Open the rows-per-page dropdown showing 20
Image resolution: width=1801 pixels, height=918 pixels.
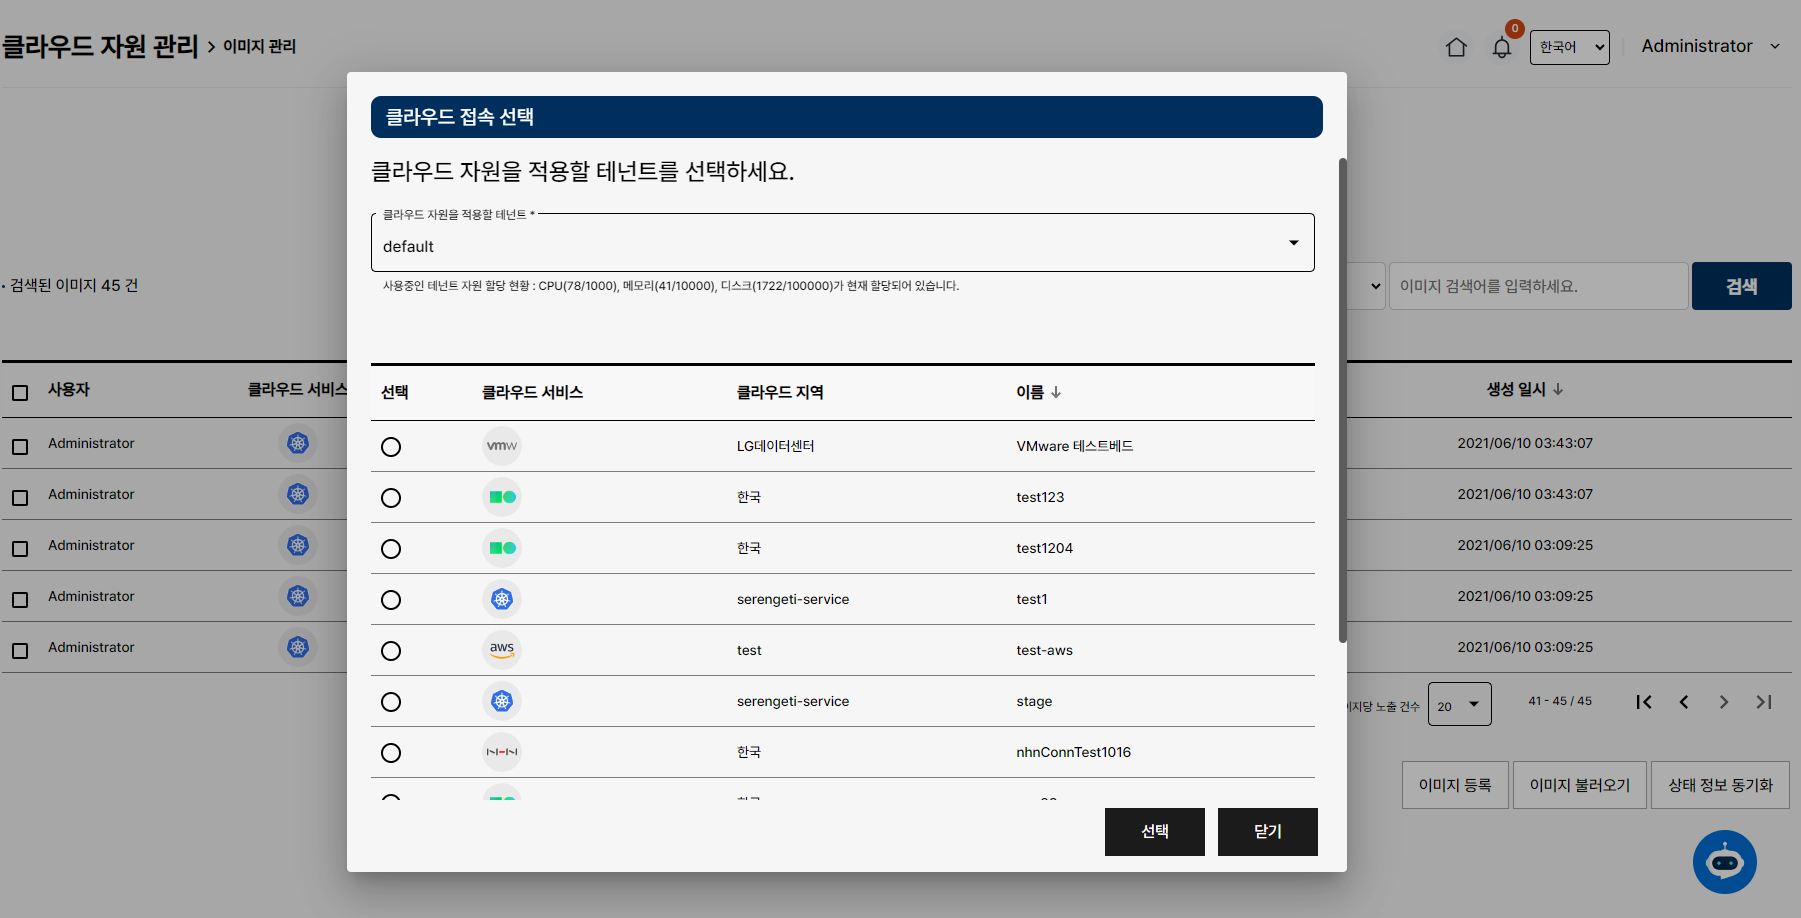[1459, 705]
